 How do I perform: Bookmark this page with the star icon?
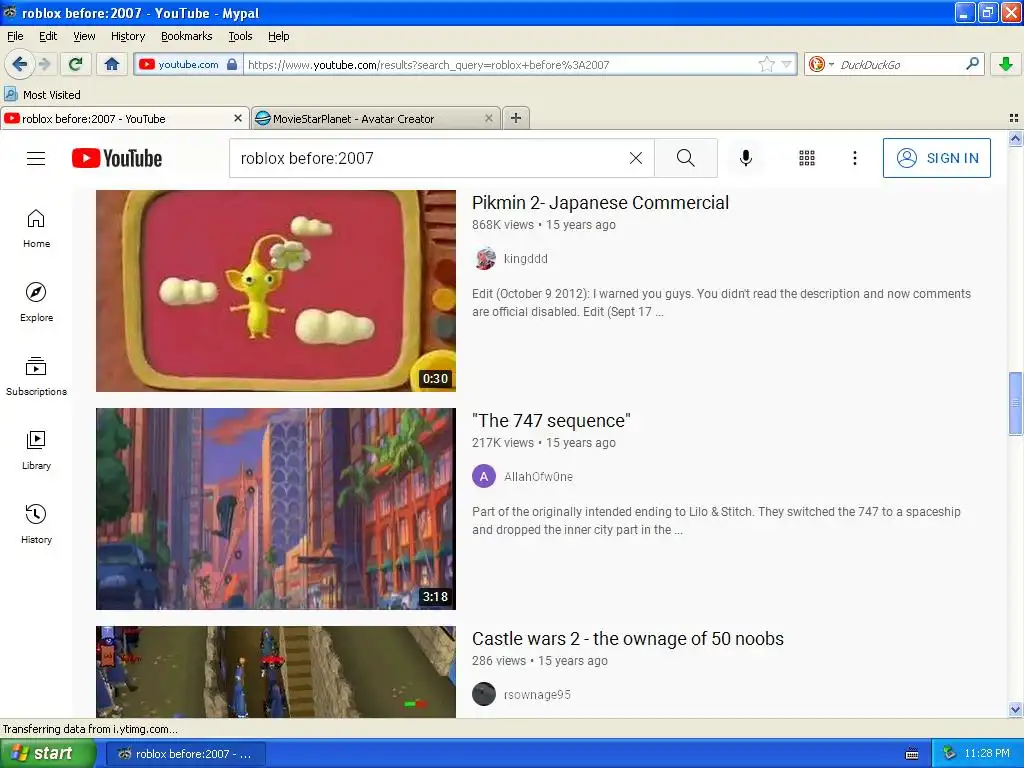click(x=766, y=64)
